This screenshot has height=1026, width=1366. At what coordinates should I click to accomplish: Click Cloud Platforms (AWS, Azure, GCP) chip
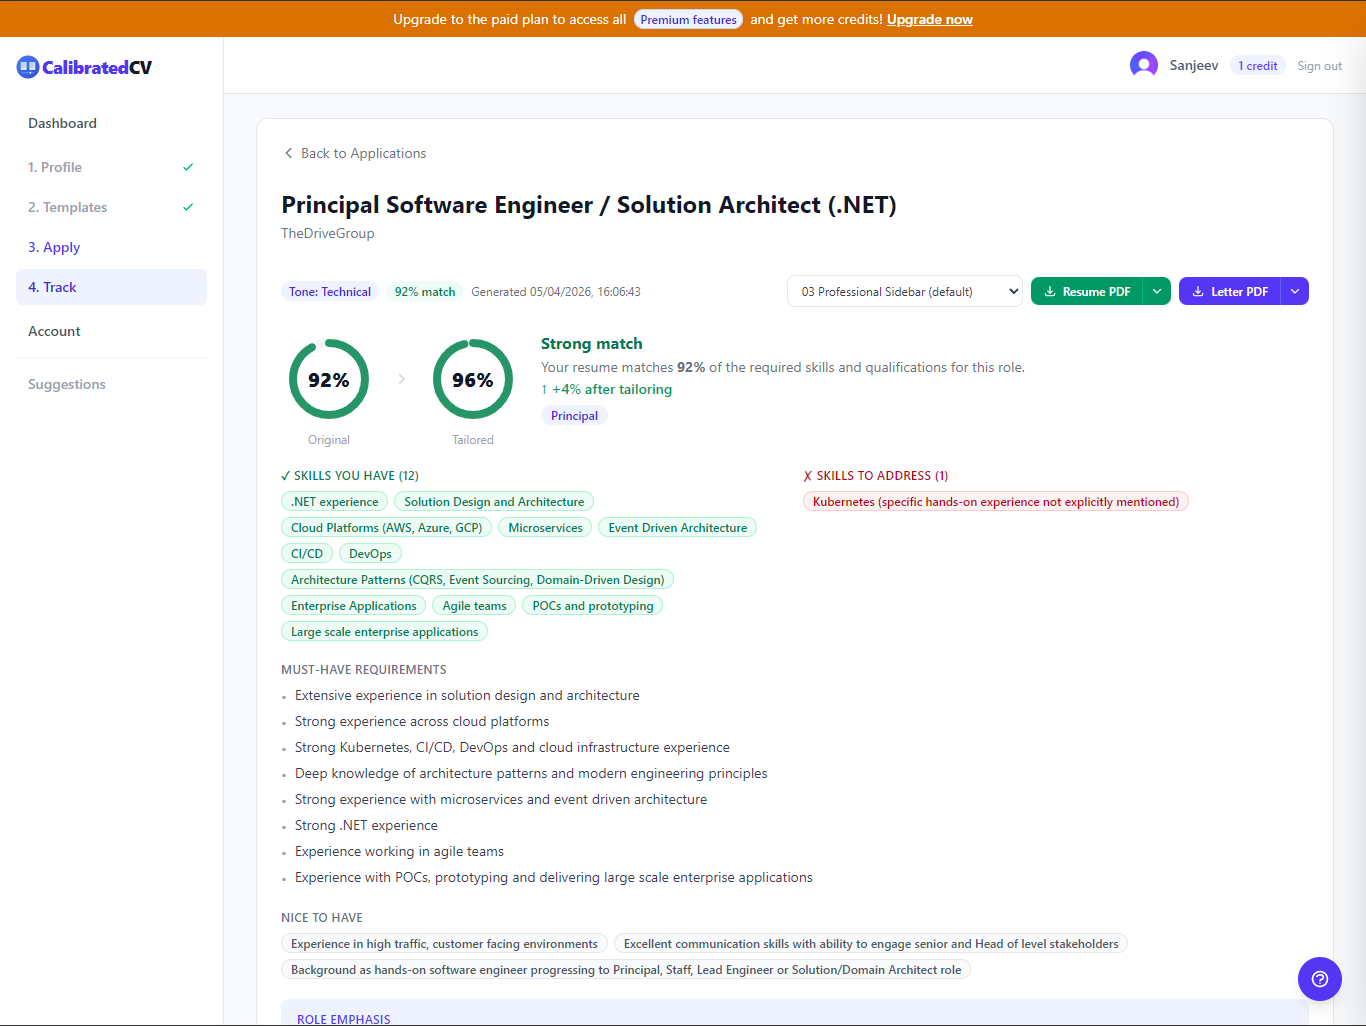[x=386, y=528]
